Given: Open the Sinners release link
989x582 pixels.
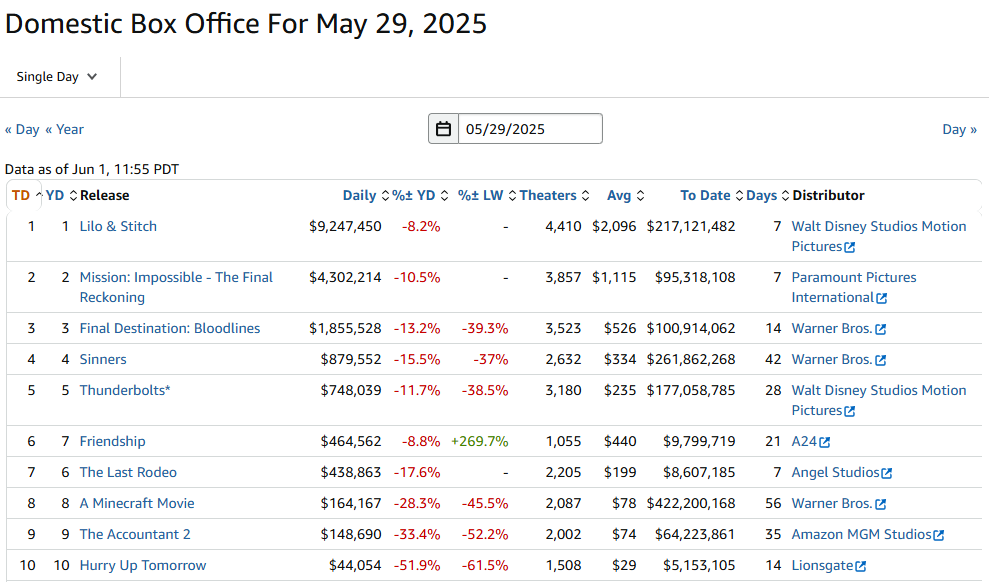Looking at the screenshot, I should click(x=103, y=359).
